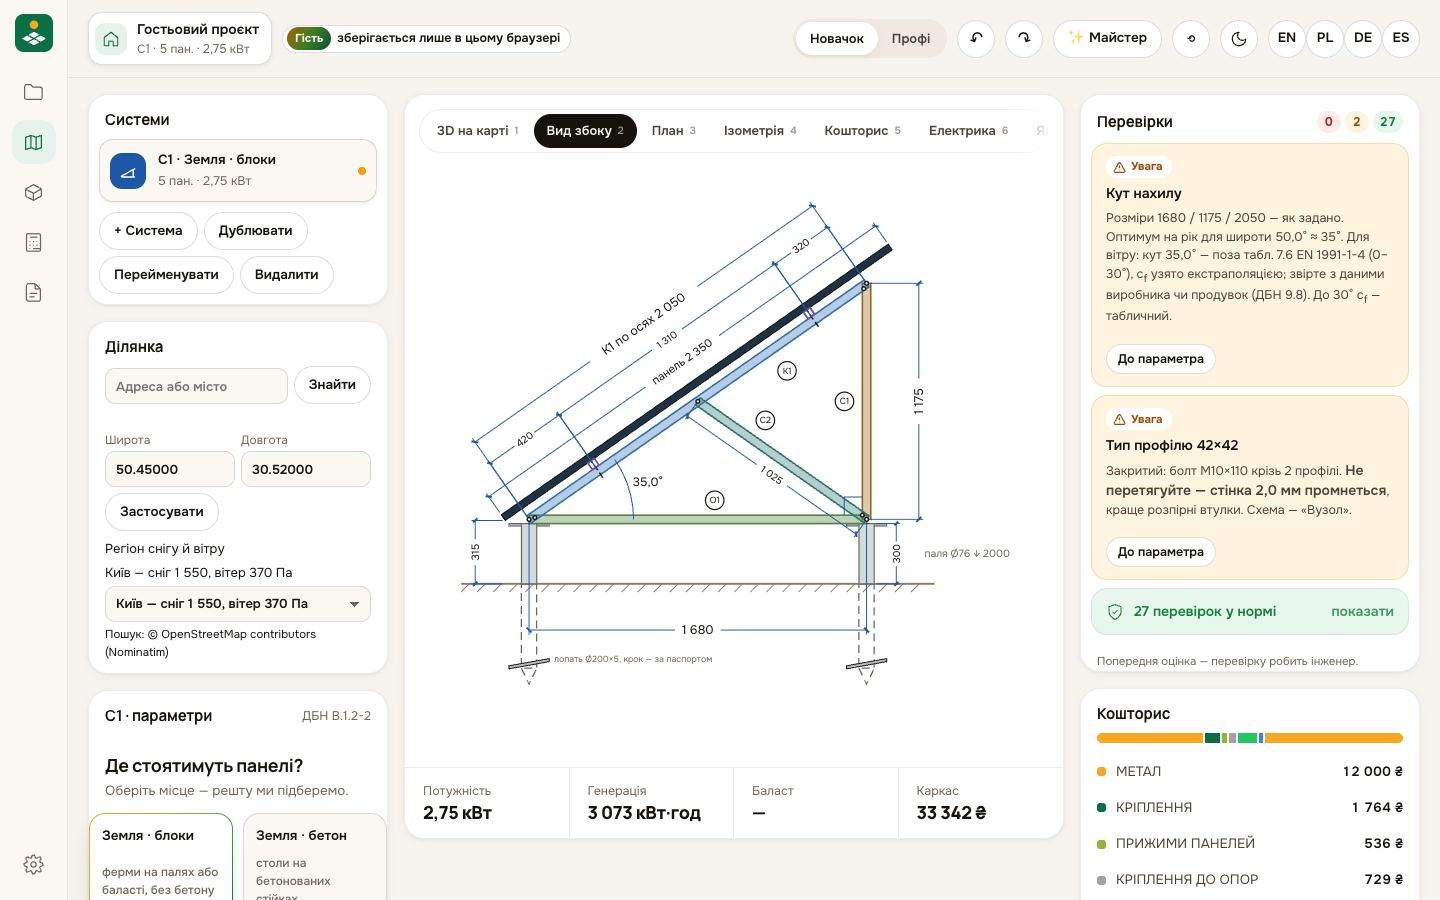
Task: Open the Електрика tab
Action: [x=968, y=131]
